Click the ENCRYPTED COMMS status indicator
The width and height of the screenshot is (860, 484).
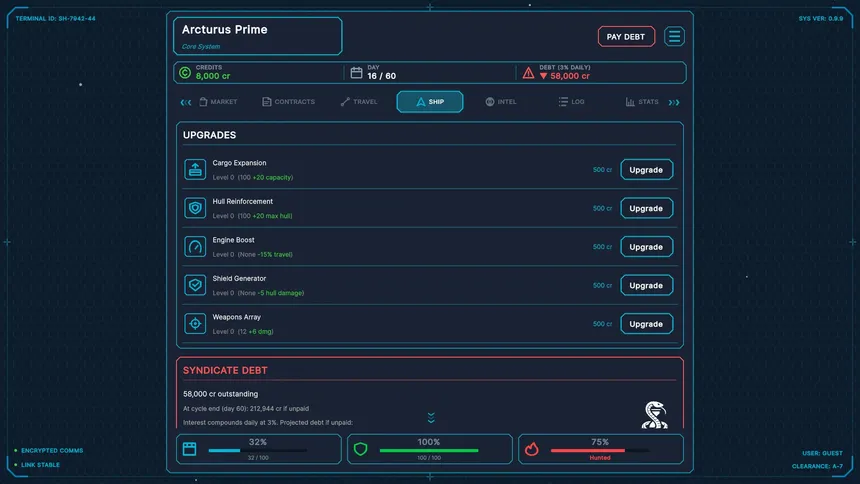coord(49,451)
